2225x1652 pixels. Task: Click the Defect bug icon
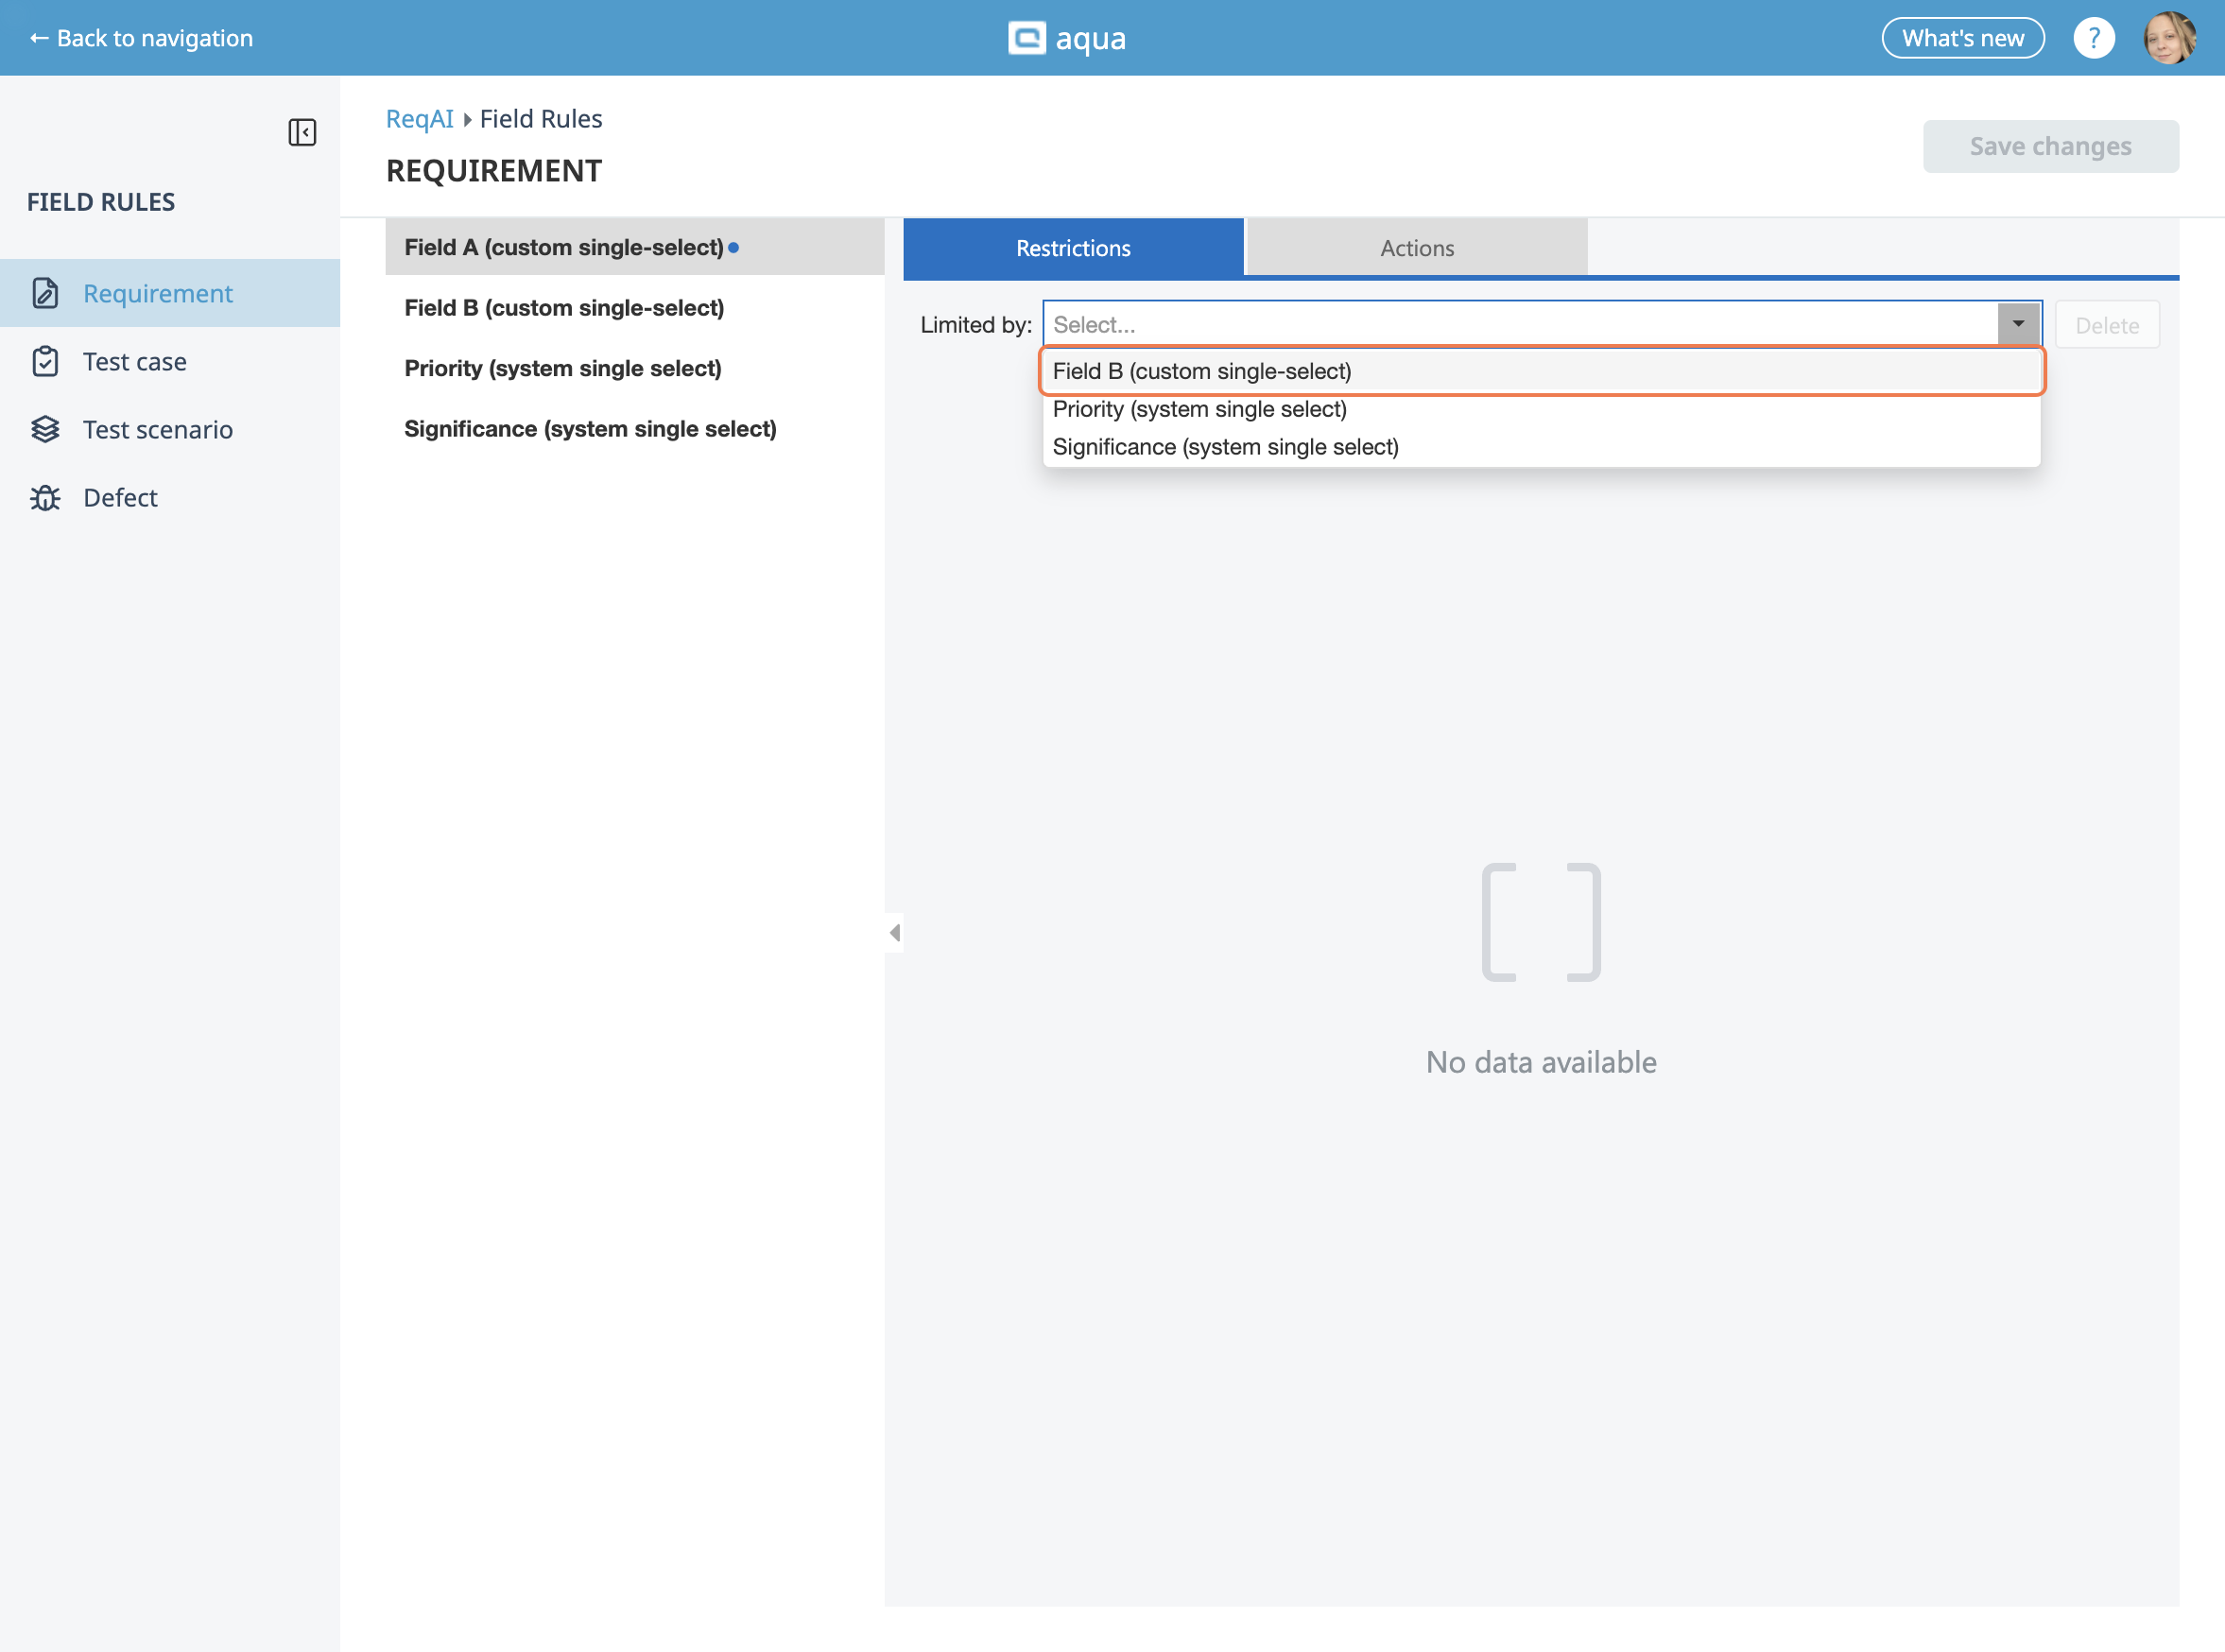tap(45, 497)
